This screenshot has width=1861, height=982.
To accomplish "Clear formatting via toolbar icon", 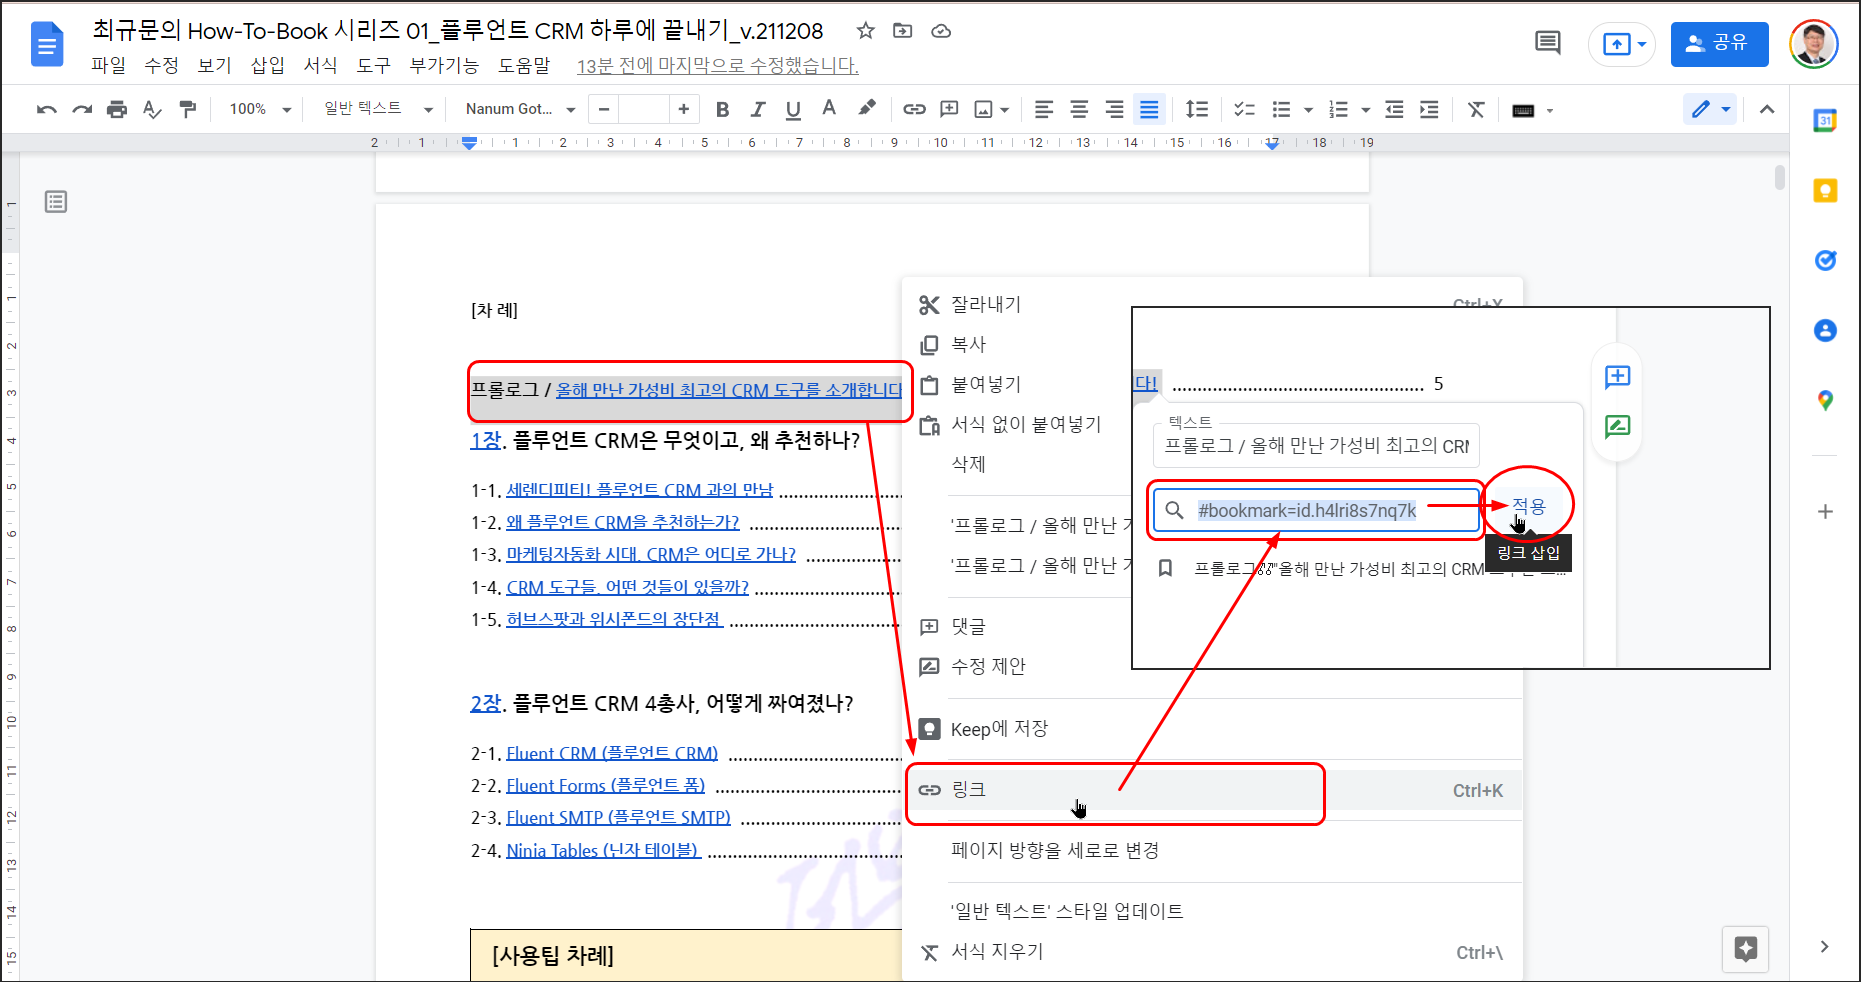I will (1476, 110).
